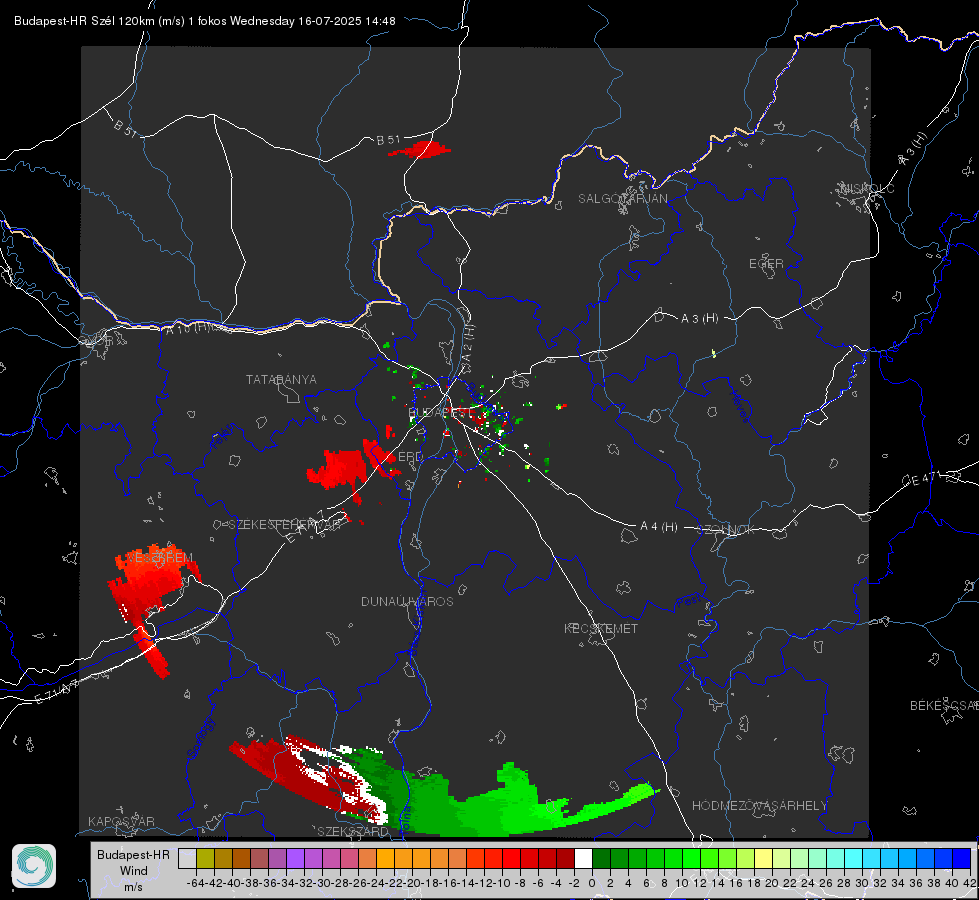Screen dimensions: 979x900
Task: Click the red echo patch north near B 51
Action: tap(421, 150)
